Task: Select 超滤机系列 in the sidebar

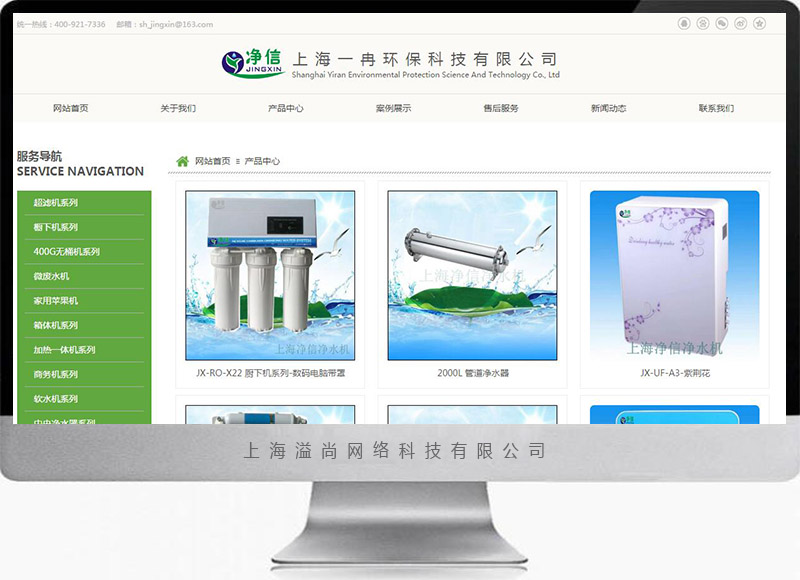Action: click(56, 203)
